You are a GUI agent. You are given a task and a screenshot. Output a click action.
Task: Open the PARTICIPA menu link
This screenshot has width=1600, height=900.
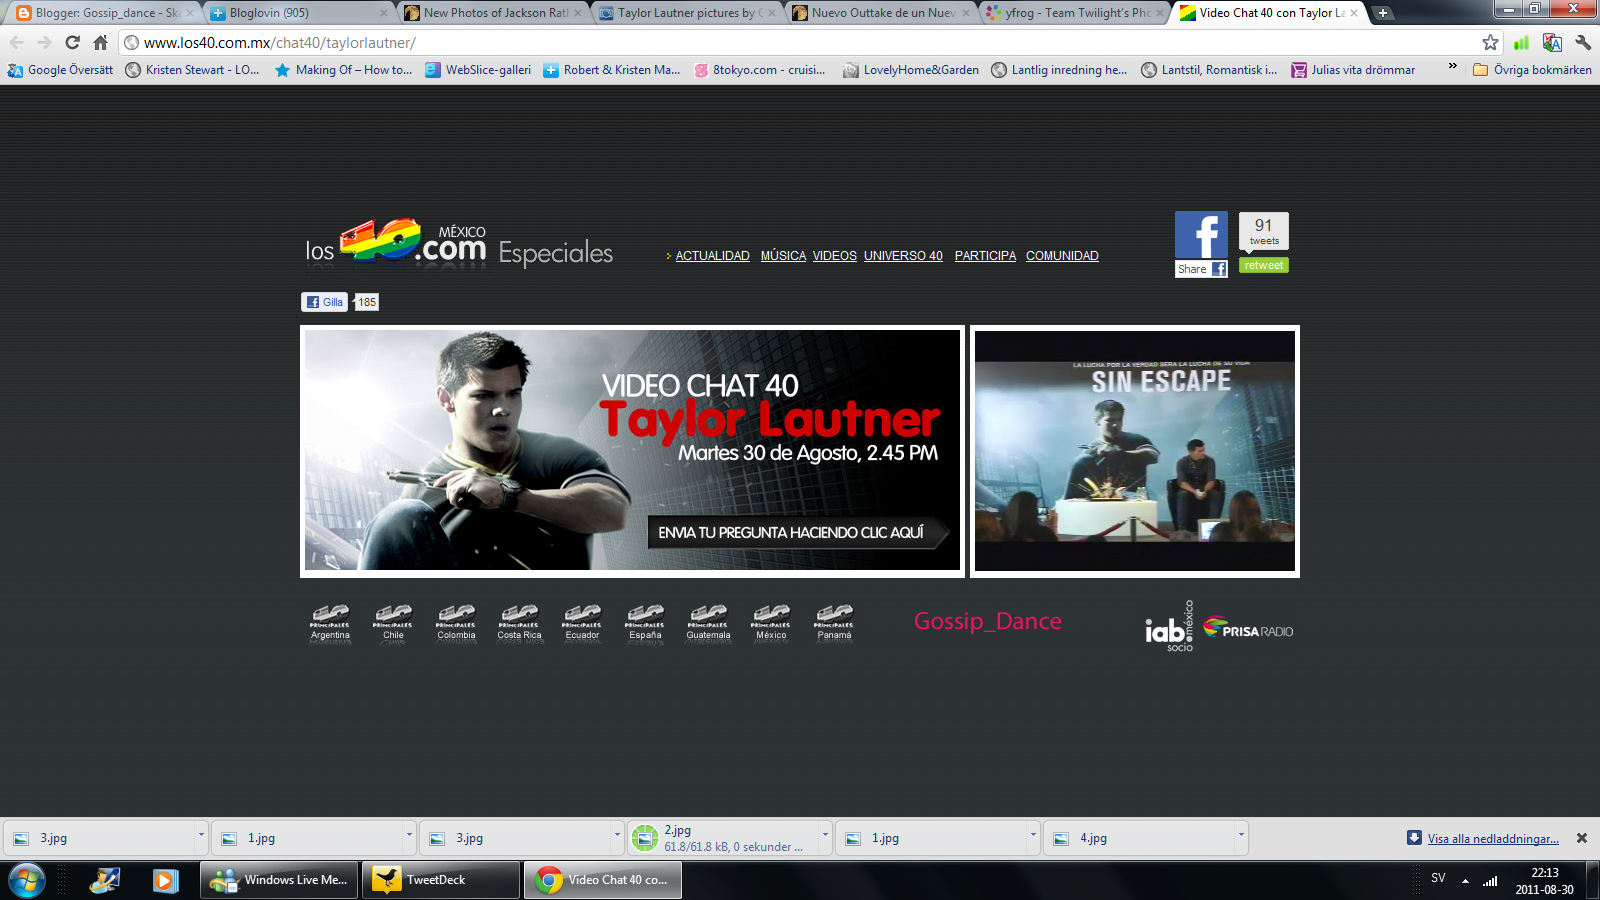point(985,256)
